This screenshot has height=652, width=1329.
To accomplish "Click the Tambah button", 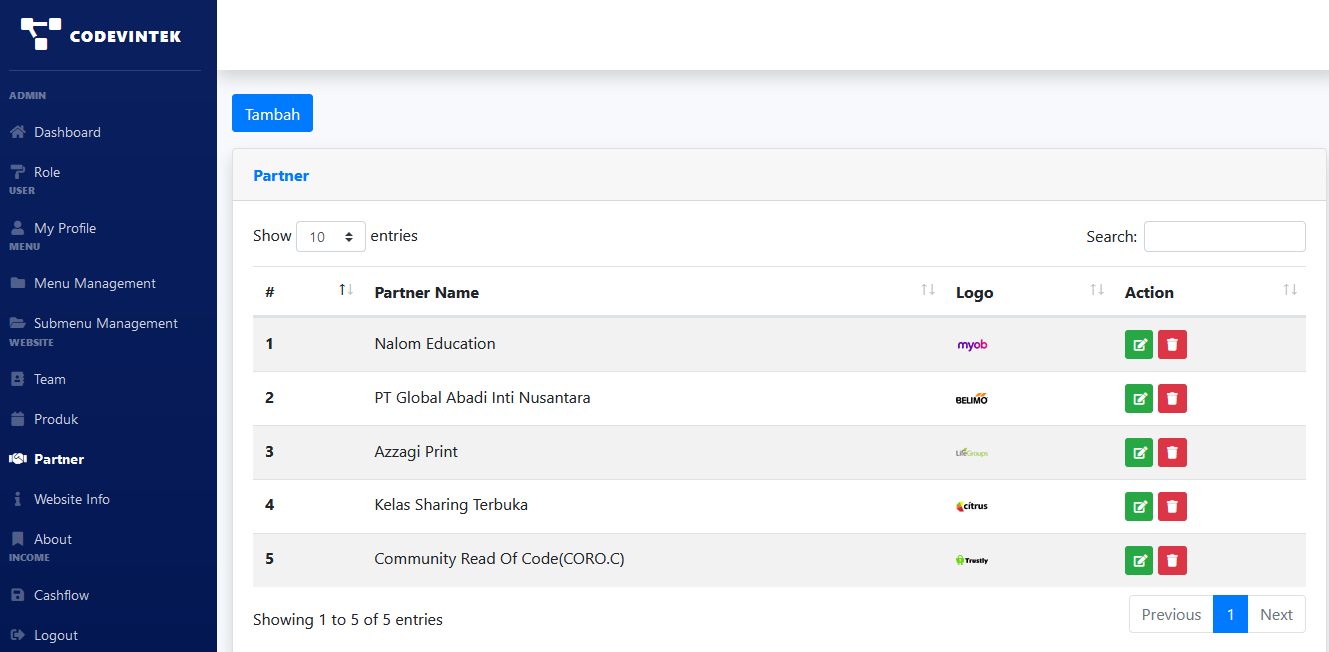I will [272, 114].
